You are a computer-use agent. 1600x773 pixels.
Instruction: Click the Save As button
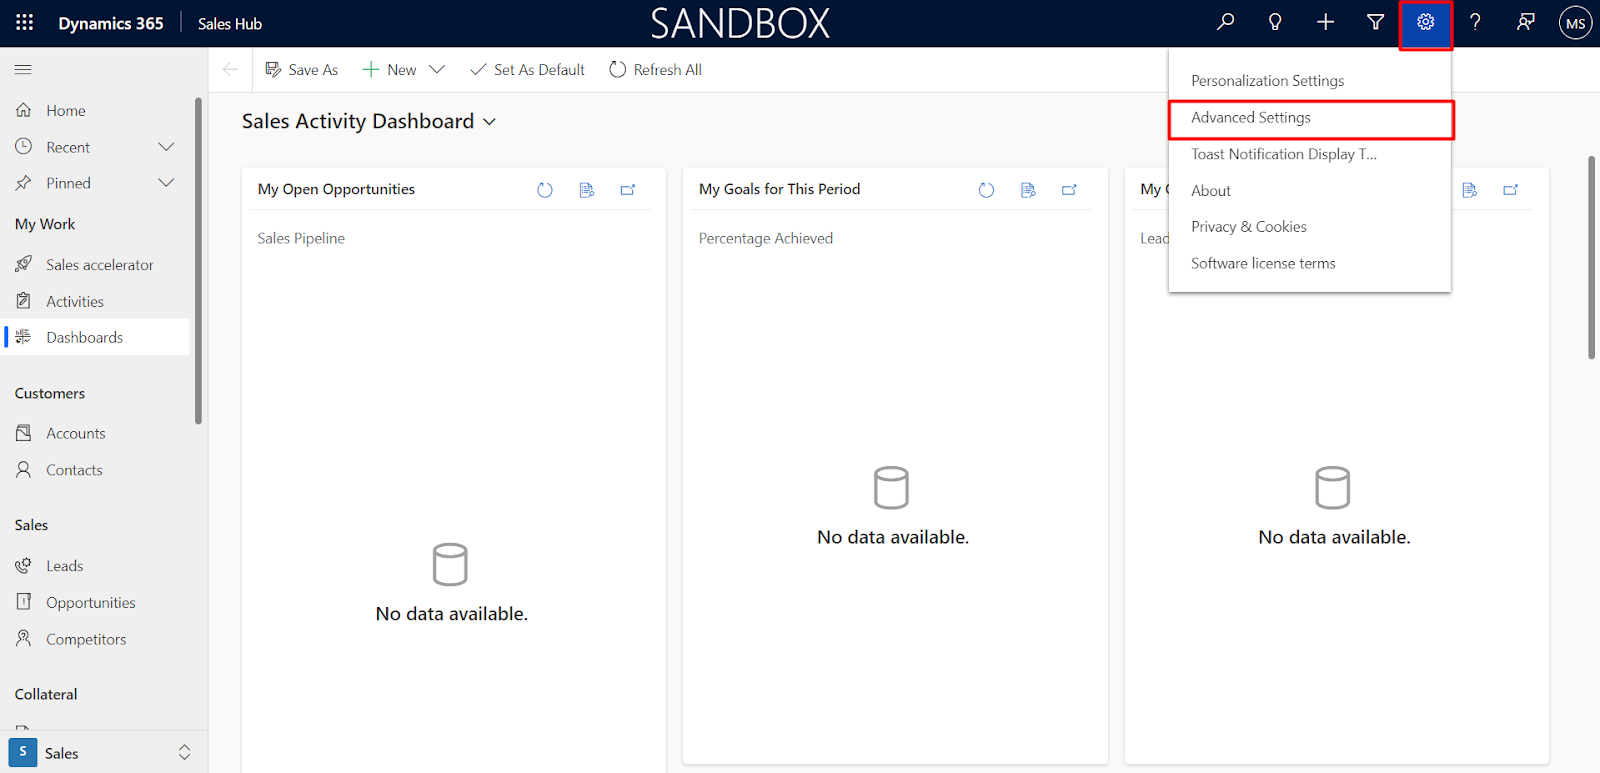click(x=301, y=69)
